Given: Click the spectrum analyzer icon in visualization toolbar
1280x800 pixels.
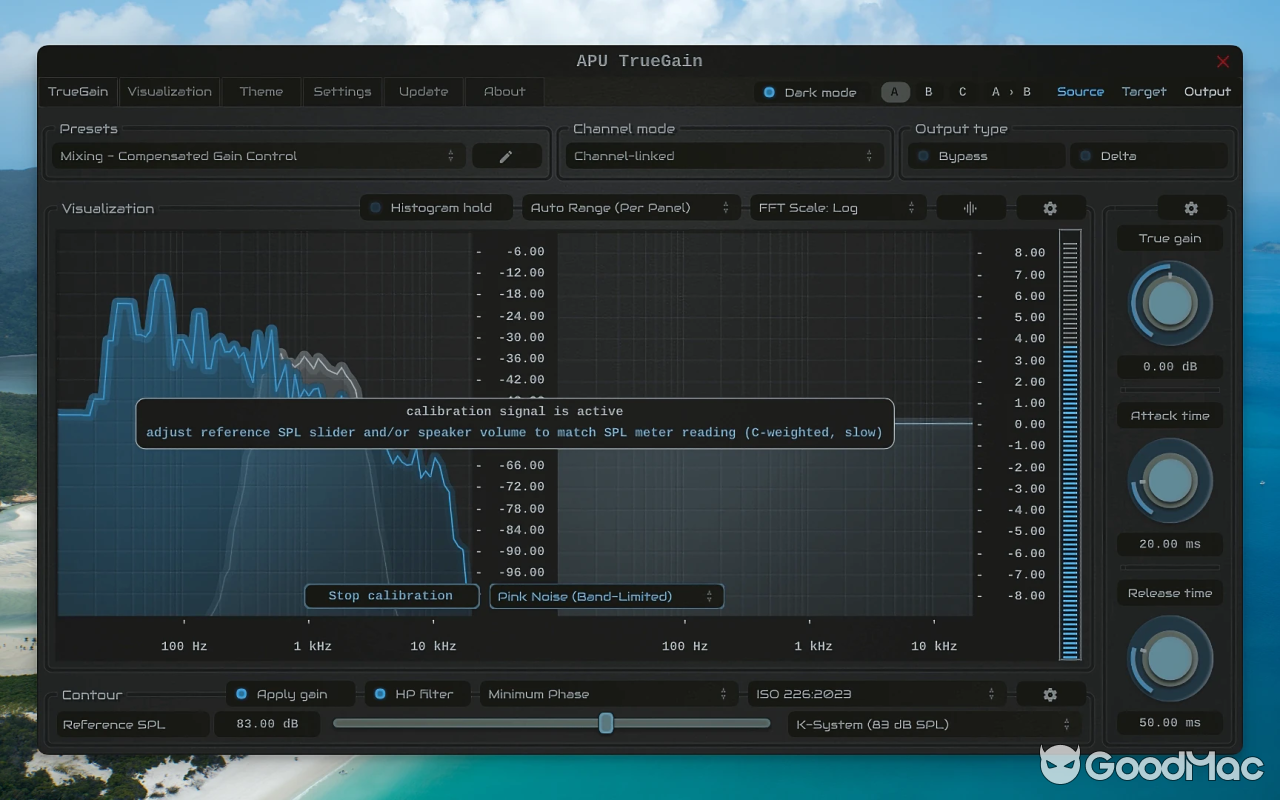Looking at the screenshot, I should click(969, 207).
